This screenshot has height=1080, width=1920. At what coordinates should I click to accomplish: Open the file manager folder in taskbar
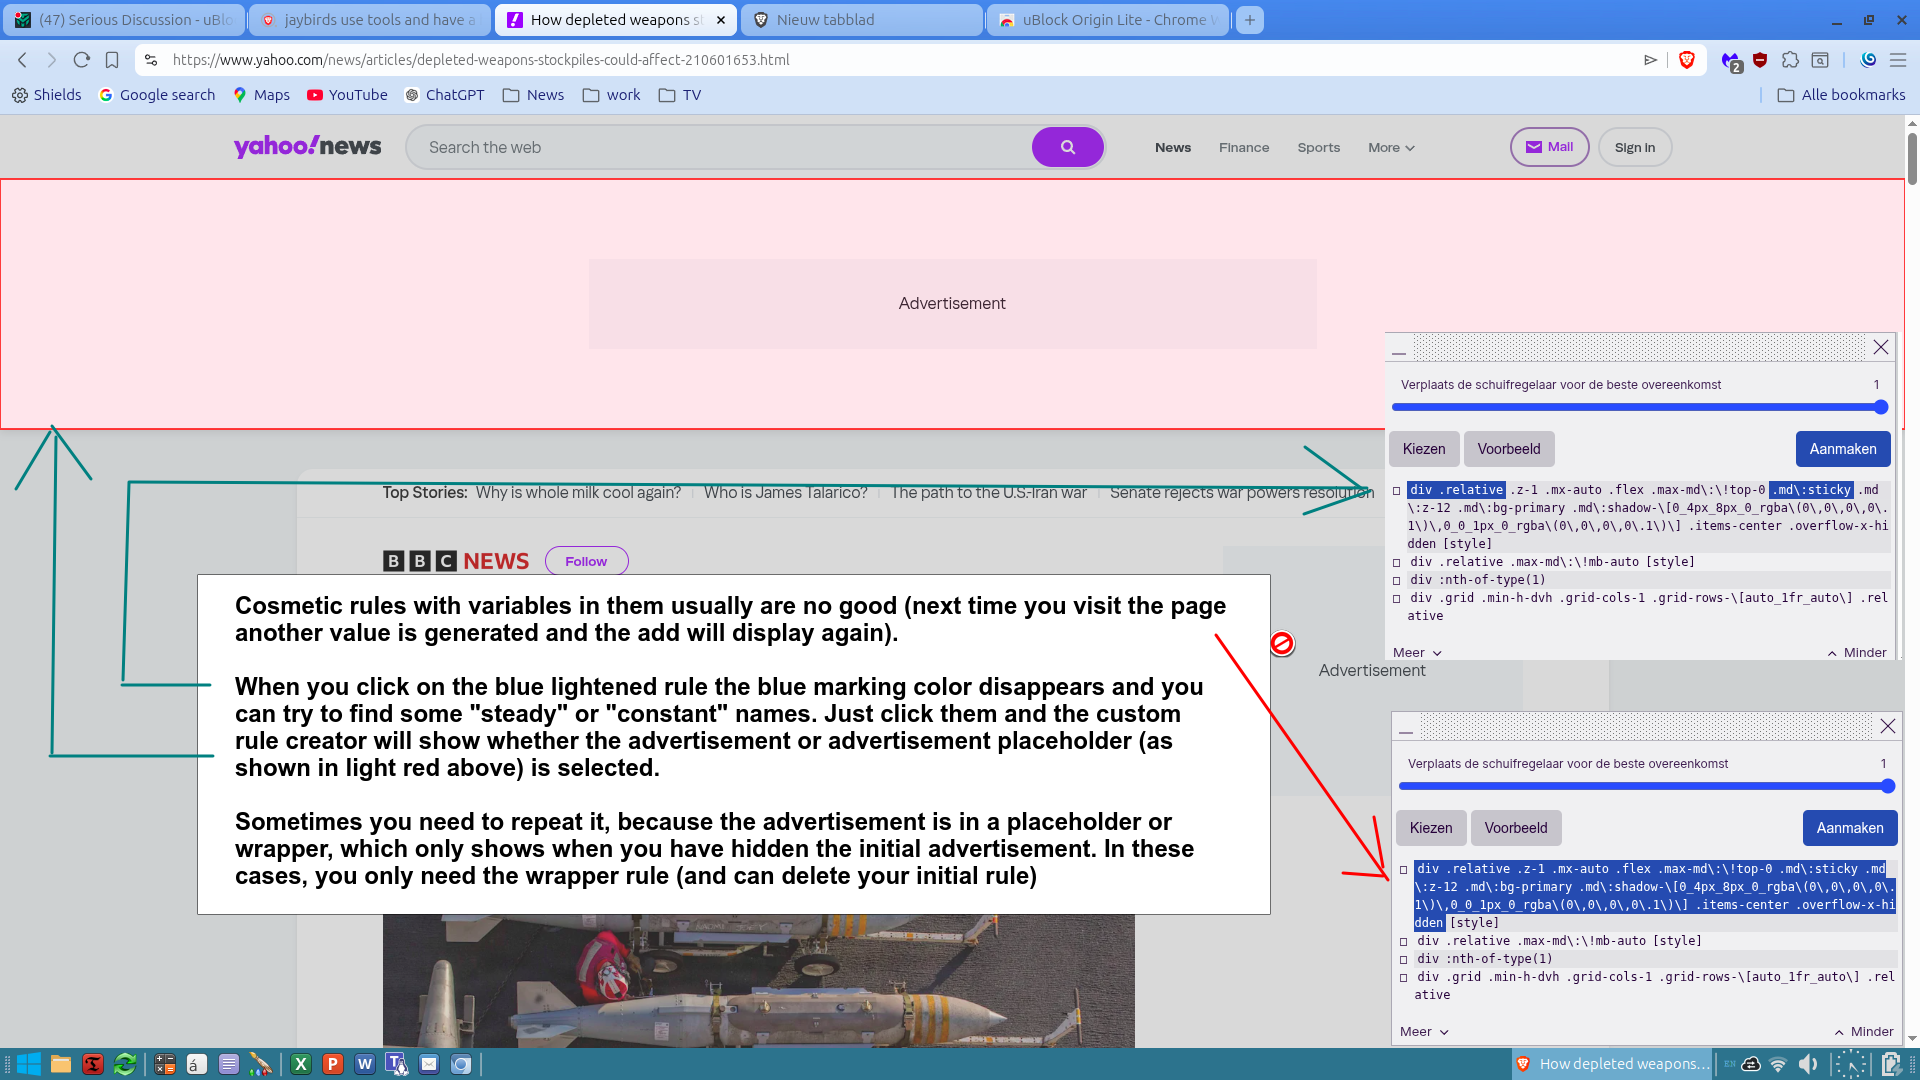[61, 1064]
